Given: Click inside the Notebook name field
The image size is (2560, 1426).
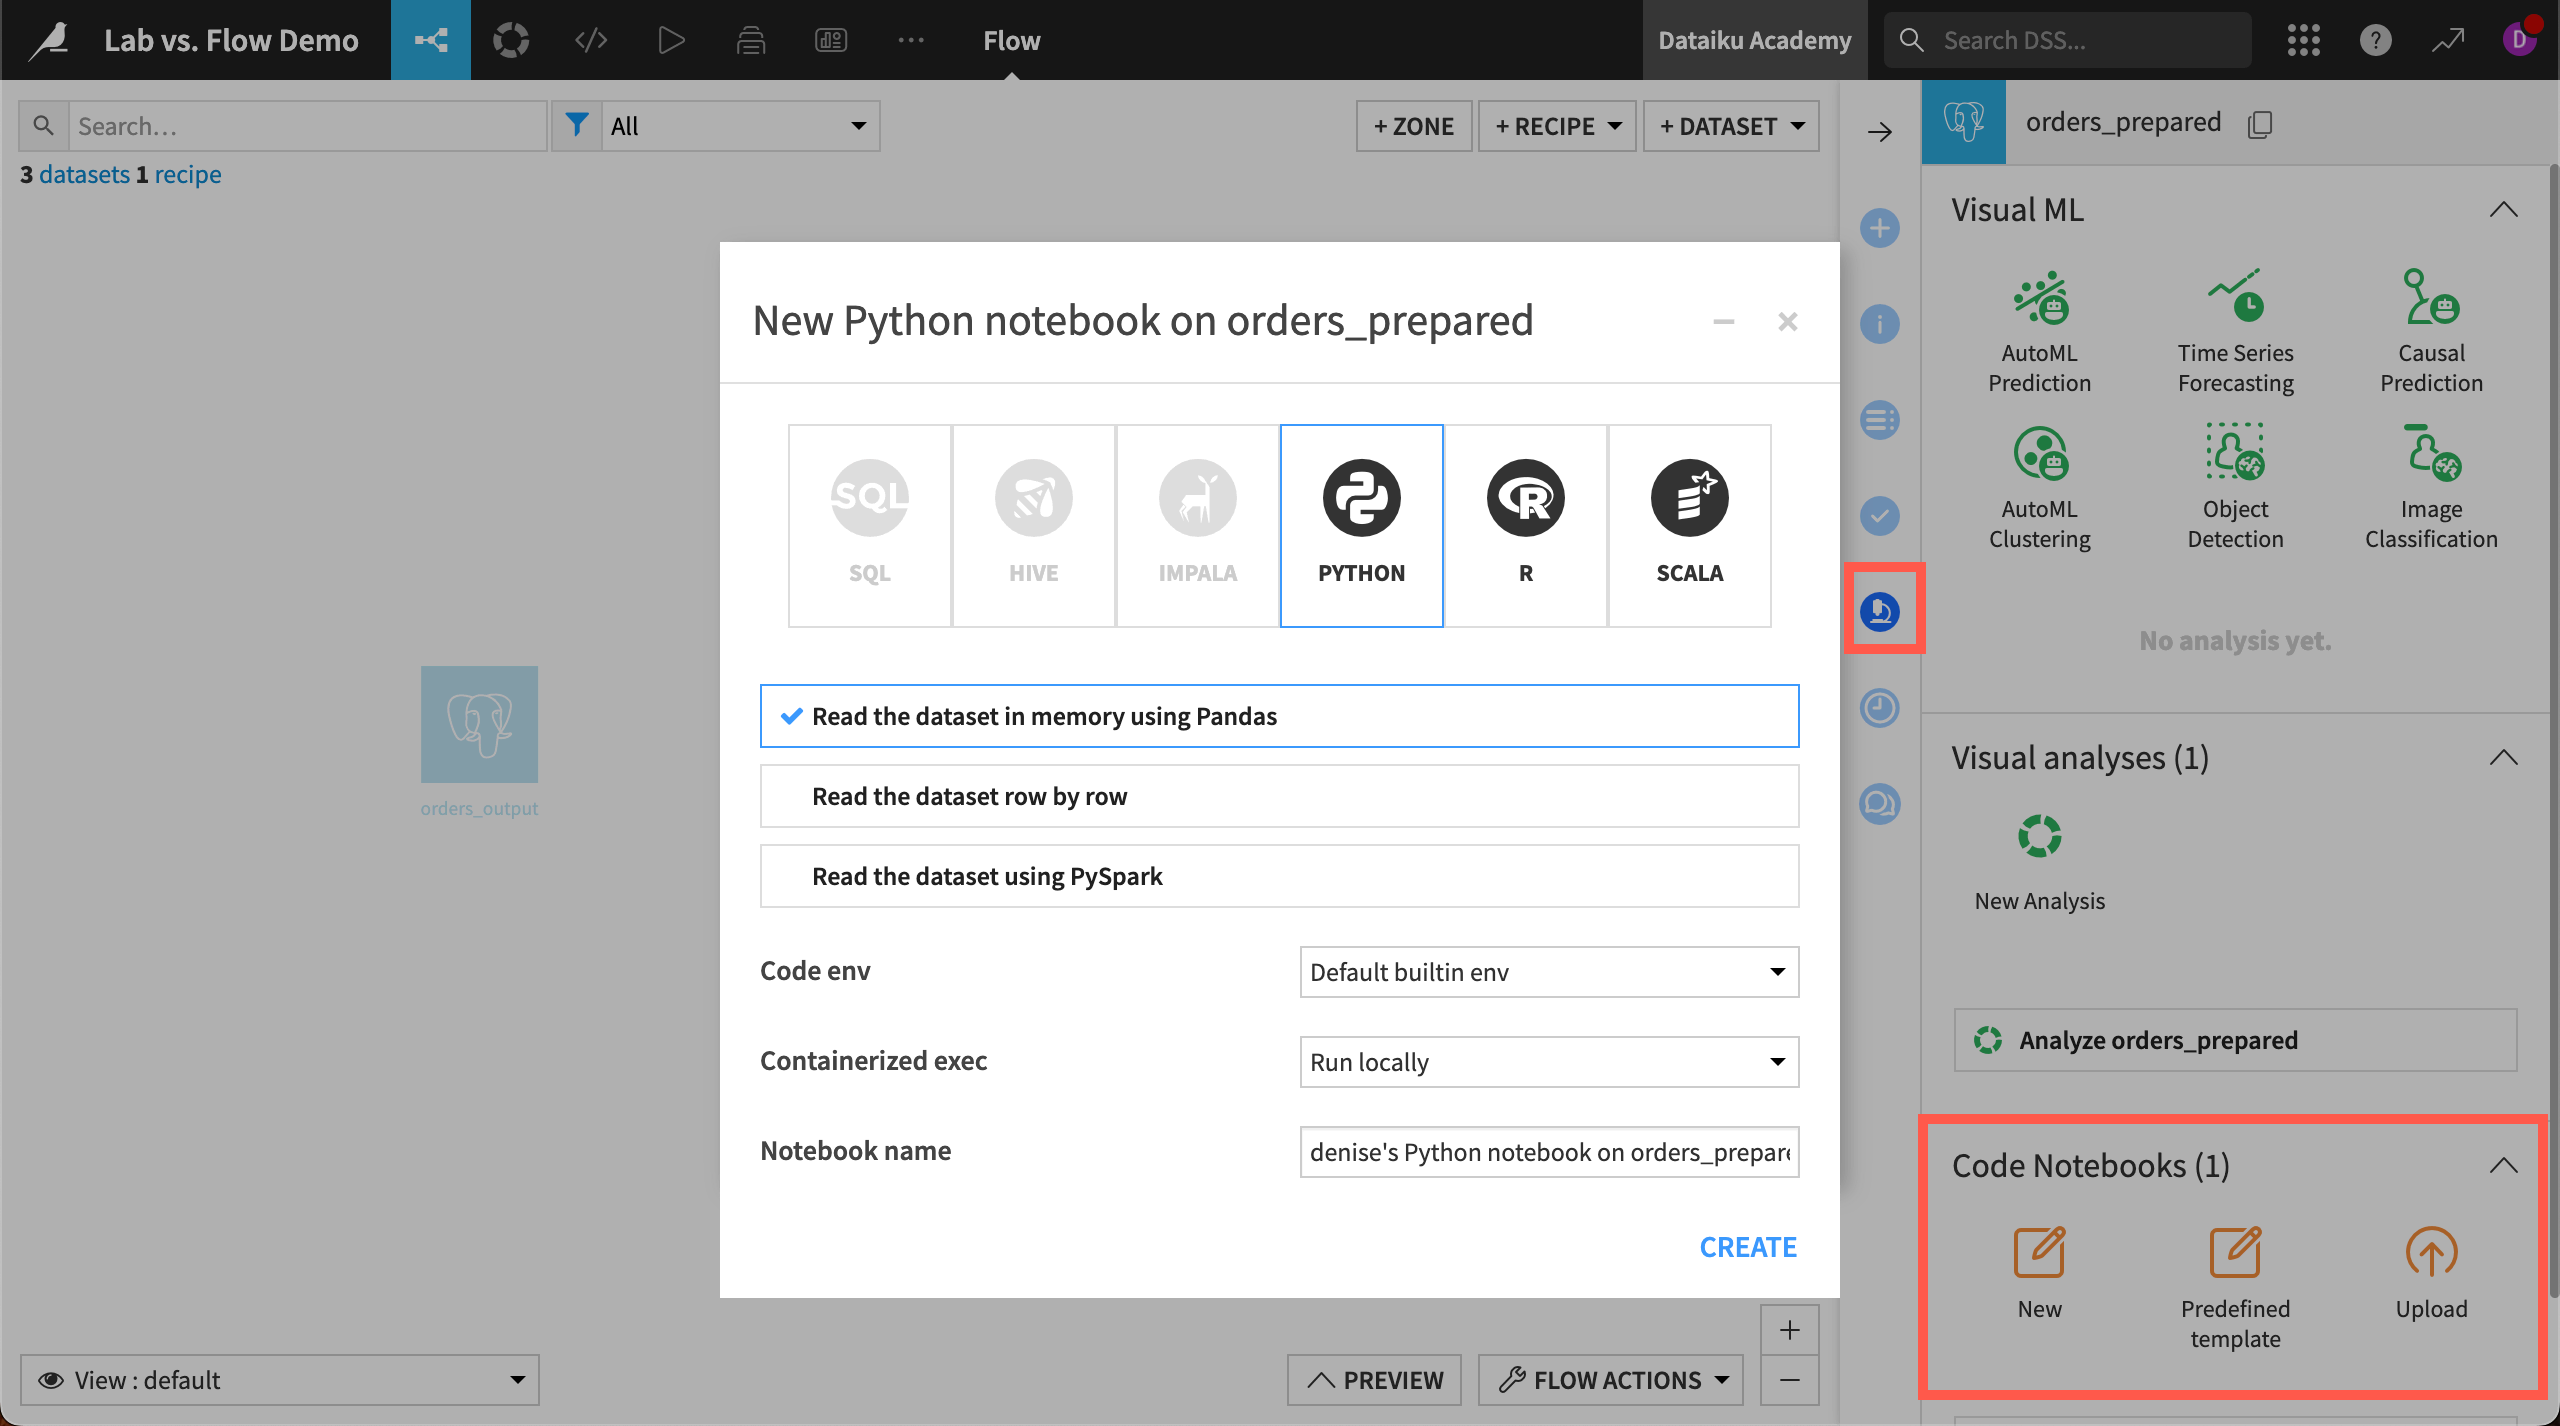Looking at the screenshot, I should [x=1547, y=1151].
